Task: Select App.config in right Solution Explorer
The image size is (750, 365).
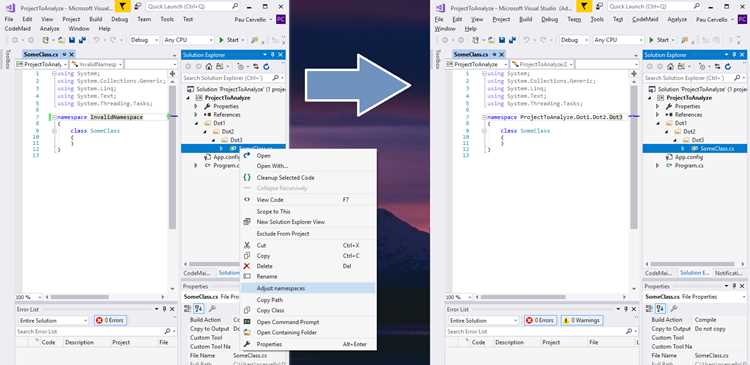Action: (688, 157)
